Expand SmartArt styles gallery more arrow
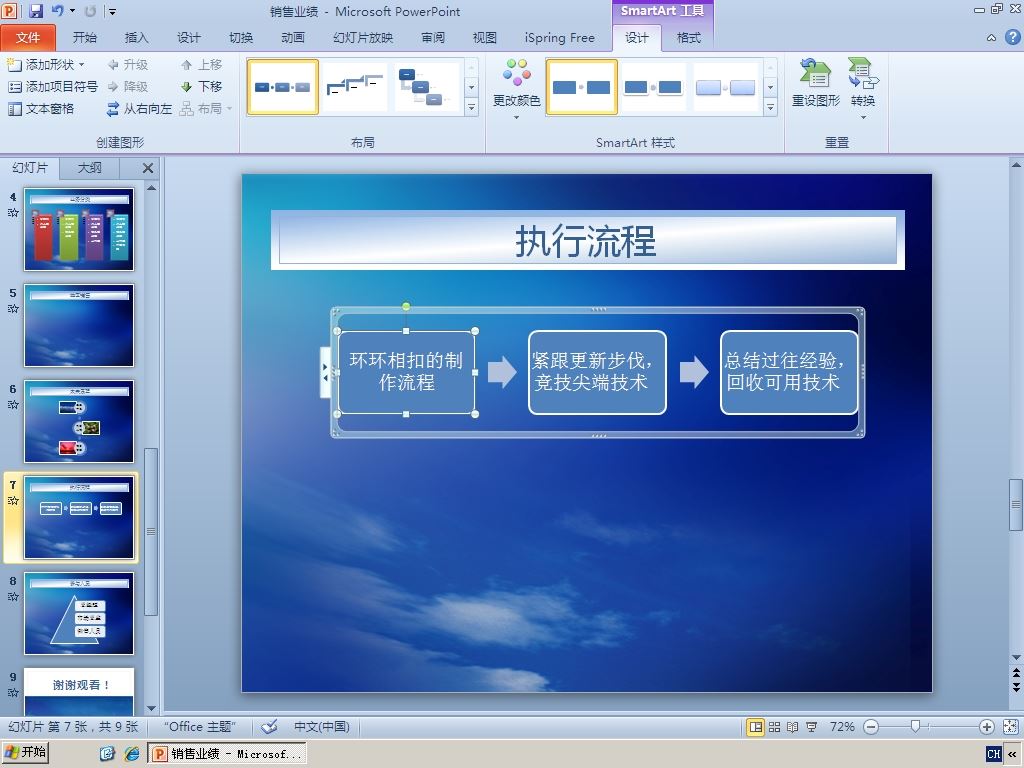1024x768 pixels. (771, 108)
